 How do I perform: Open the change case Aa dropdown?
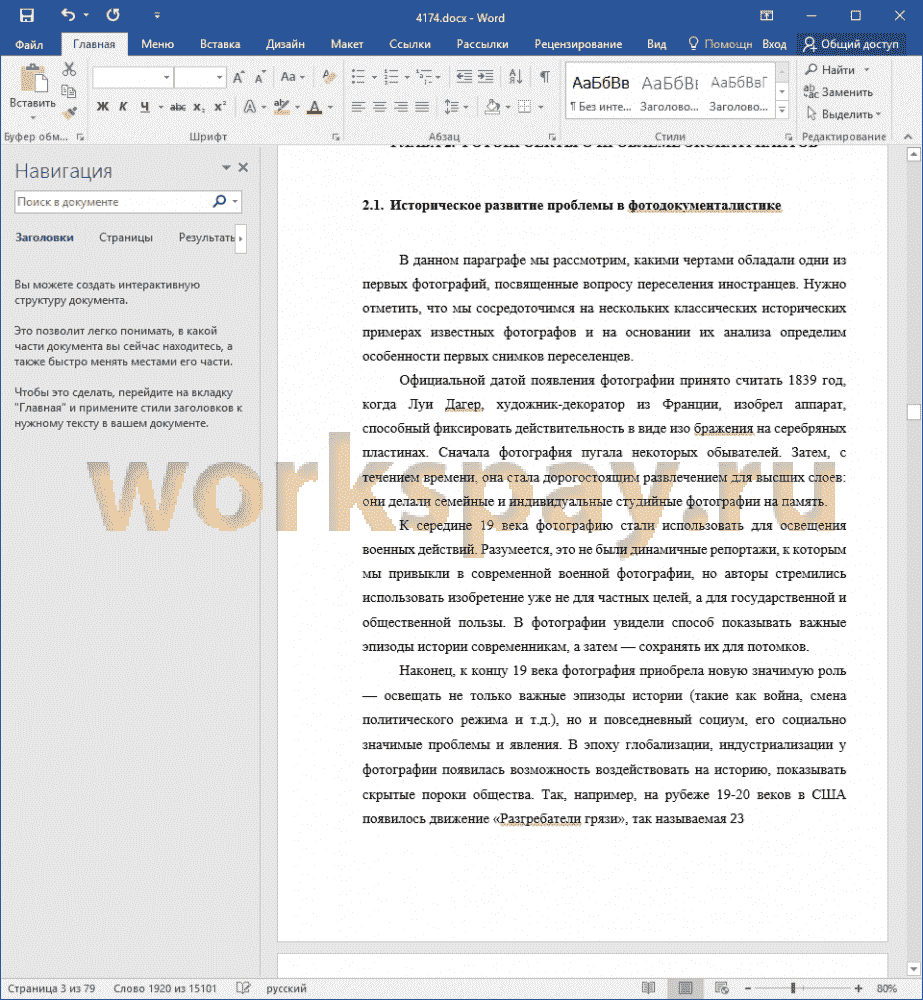(292, 77)
